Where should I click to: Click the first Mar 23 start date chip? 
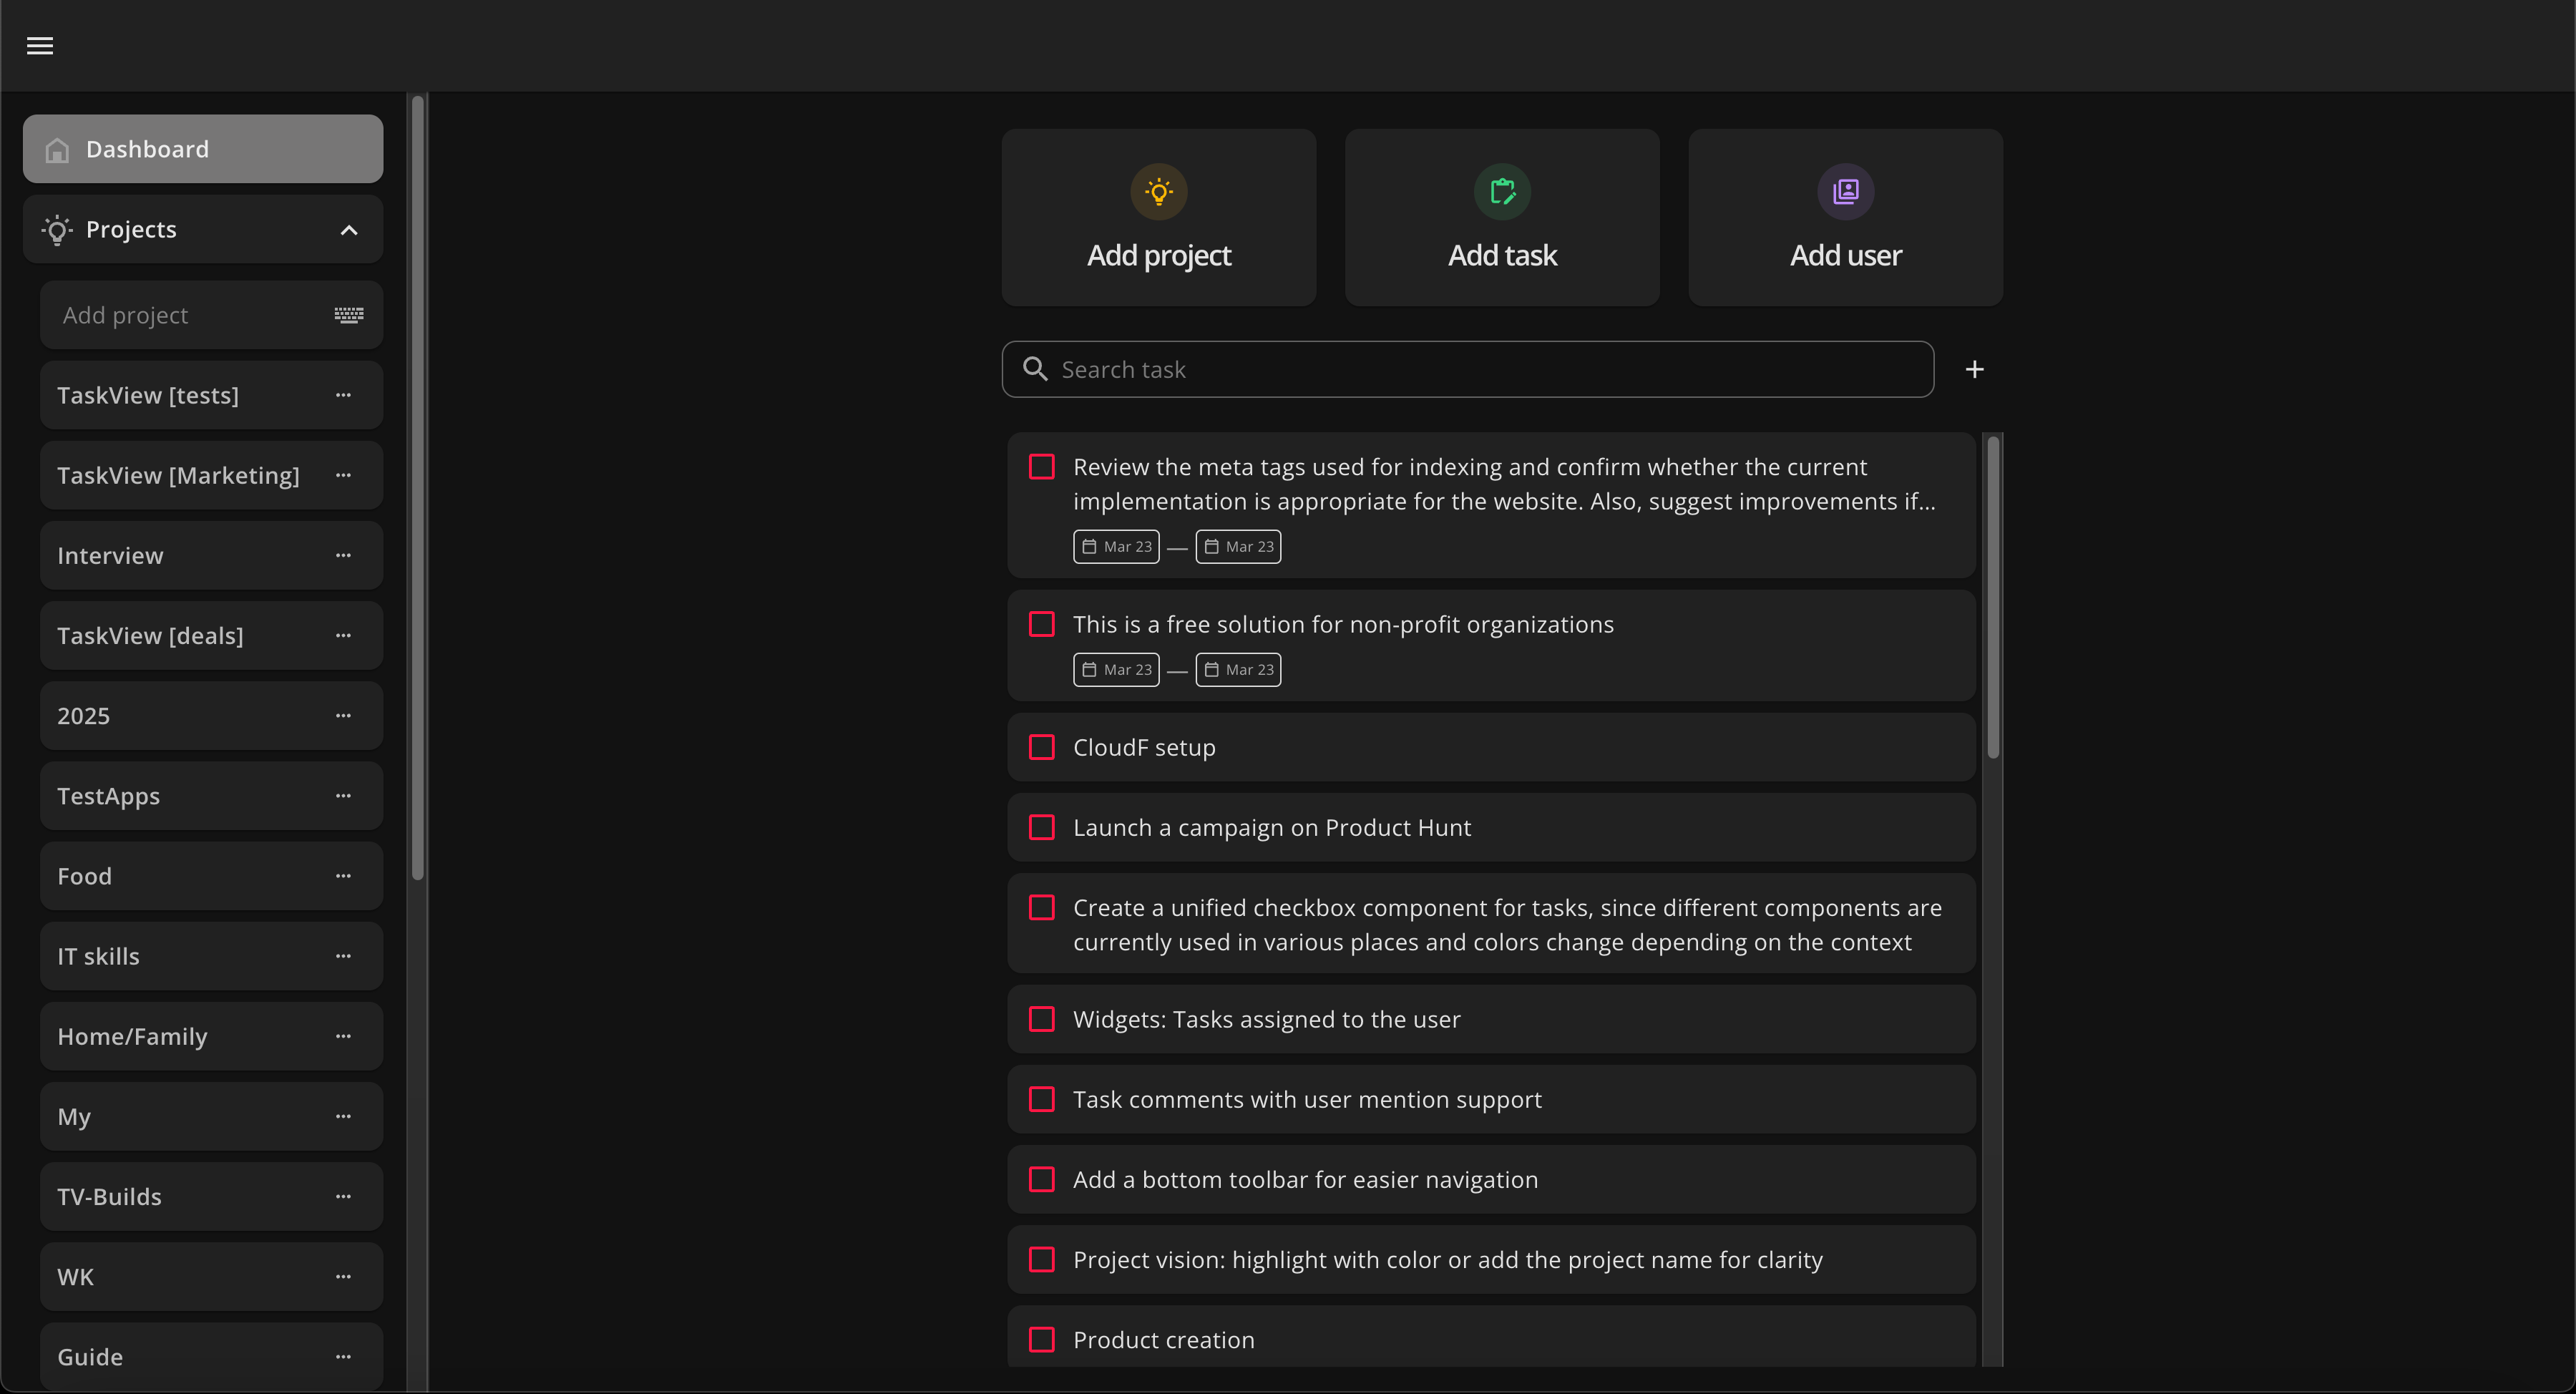(x=1116, y=546)
